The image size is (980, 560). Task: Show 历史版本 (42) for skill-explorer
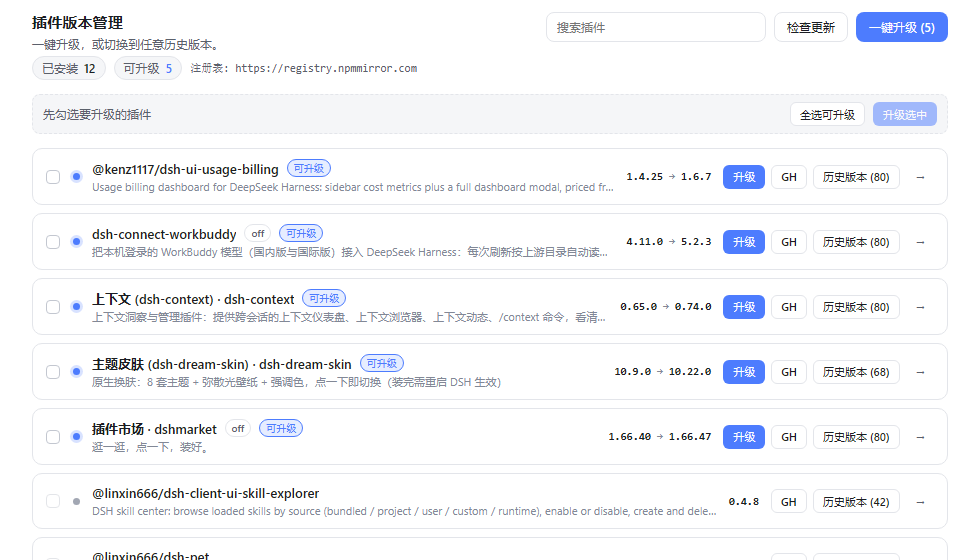pos(856,502)
